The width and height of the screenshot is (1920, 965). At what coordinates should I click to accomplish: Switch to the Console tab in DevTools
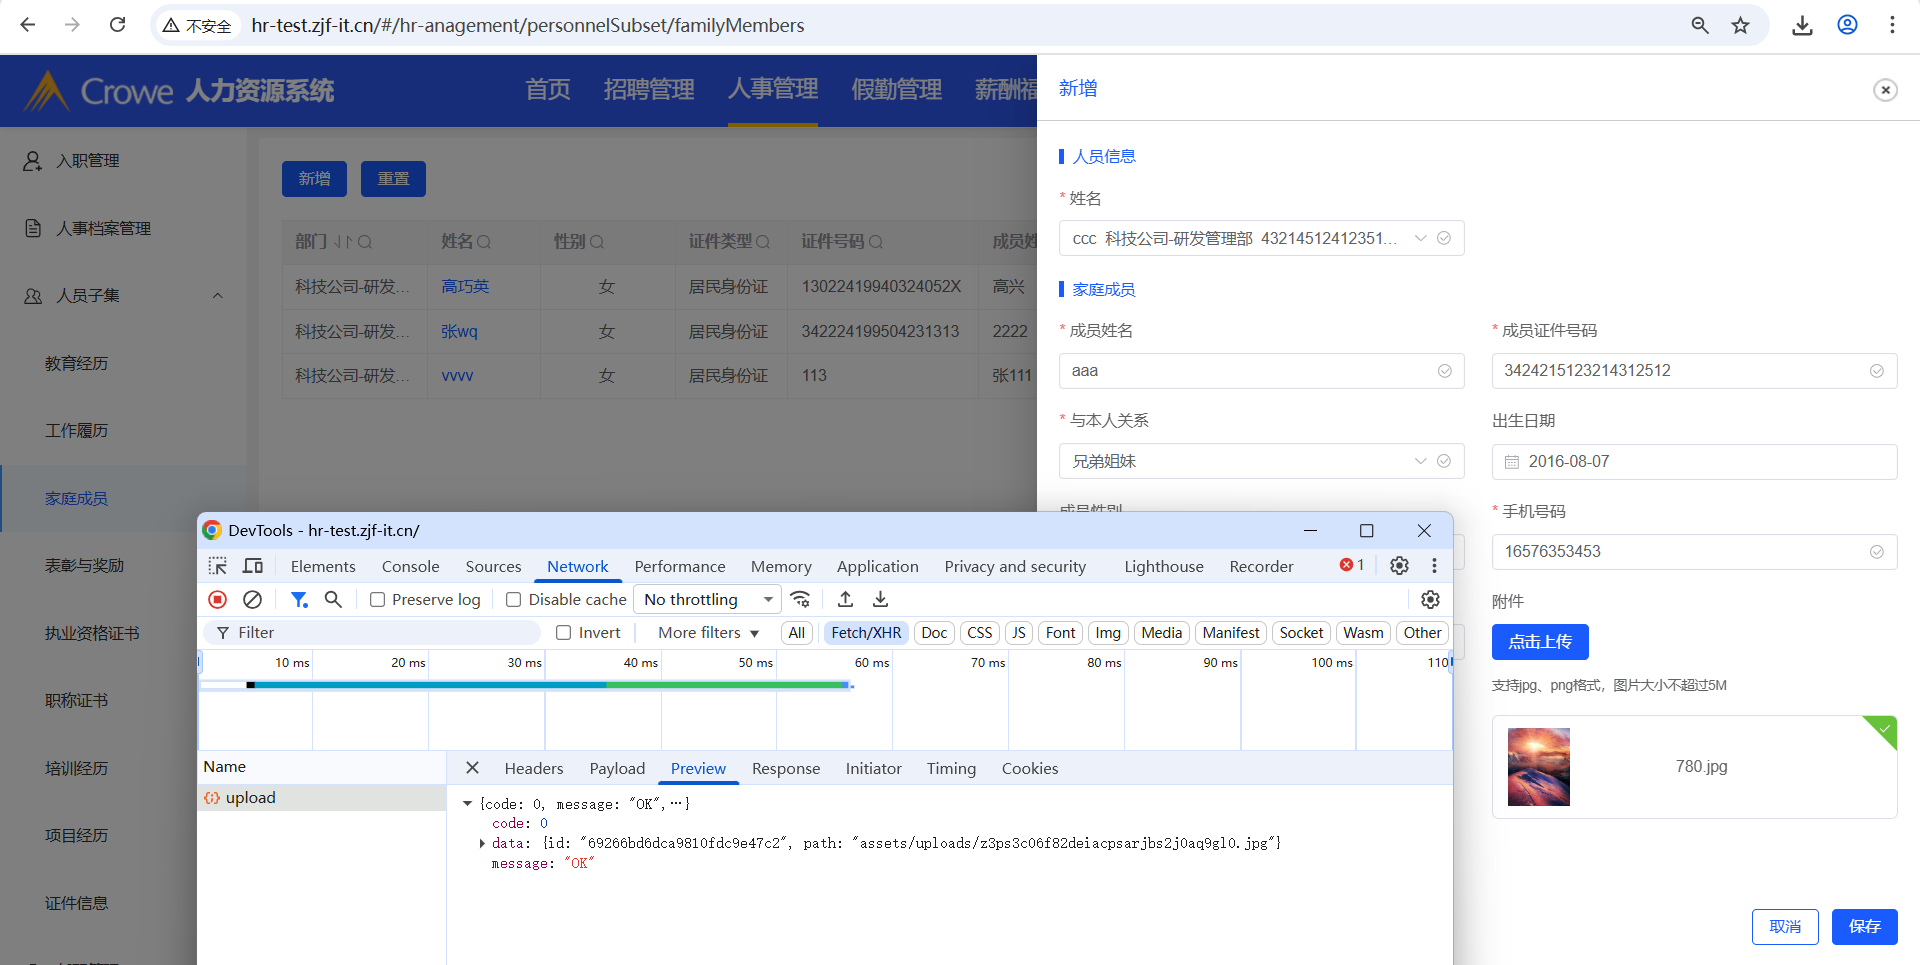410,566
